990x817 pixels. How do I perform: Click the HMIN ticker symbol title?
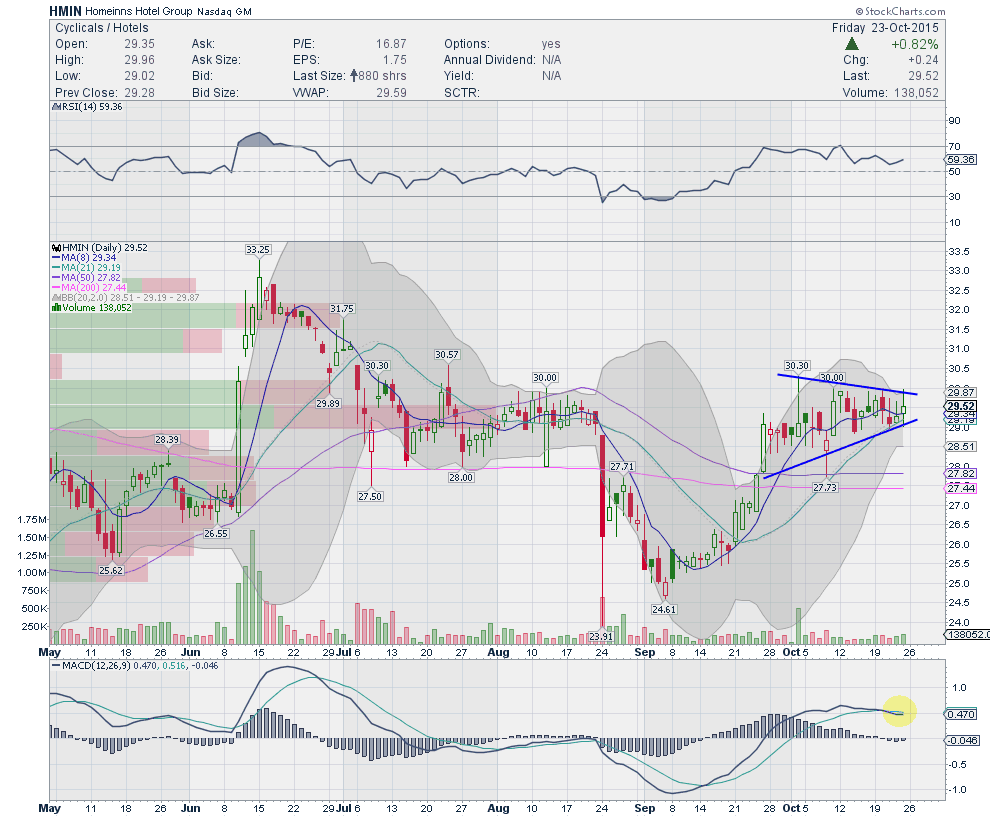(65, 11)
